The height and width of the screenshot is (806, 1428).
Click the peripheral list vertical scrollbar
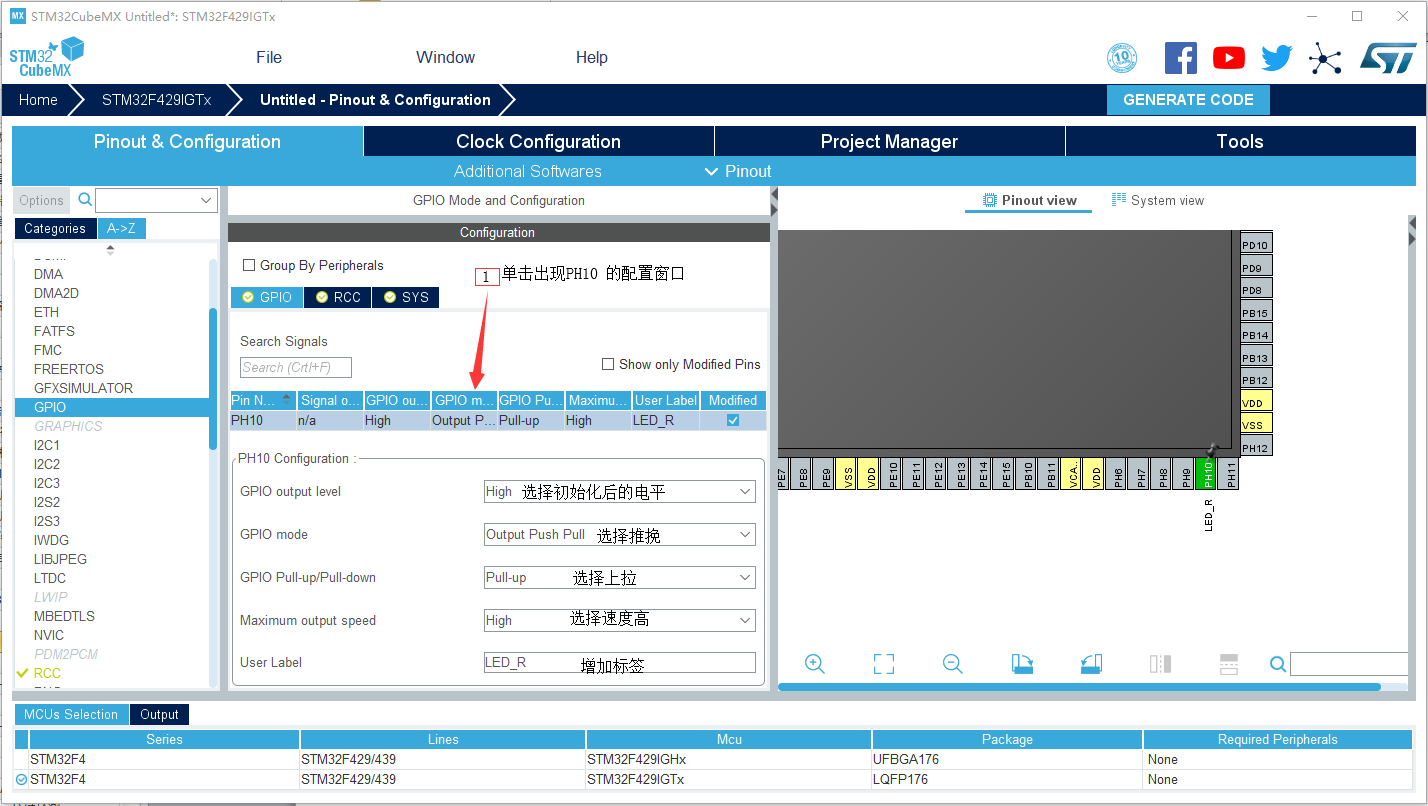pos(213,378)
